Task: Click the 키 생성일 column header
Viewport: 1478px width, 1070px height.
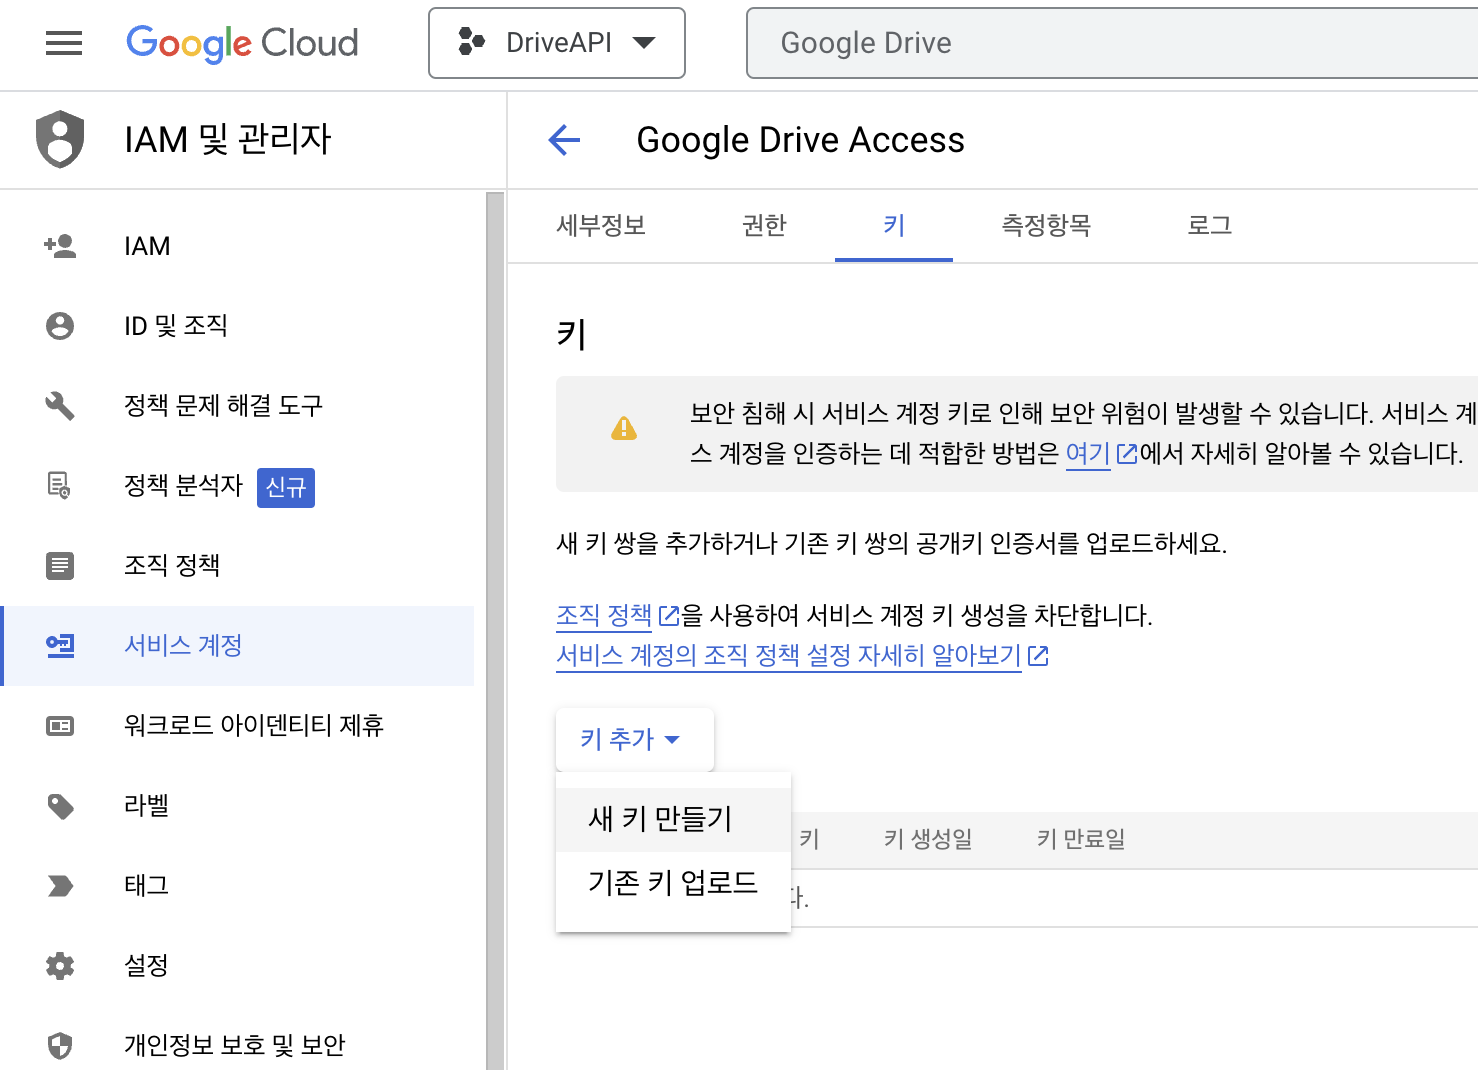Action: tap(928, 839)
